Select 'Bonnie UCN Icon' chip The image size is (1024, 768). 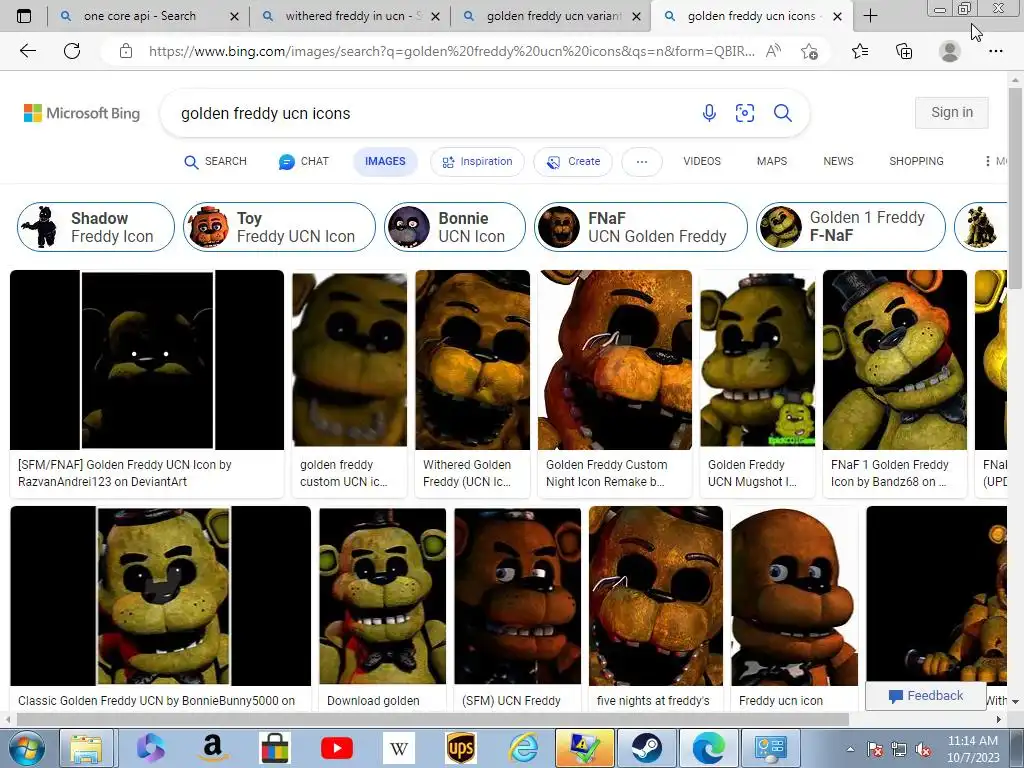pyautogui.click(x=455, y=227)
